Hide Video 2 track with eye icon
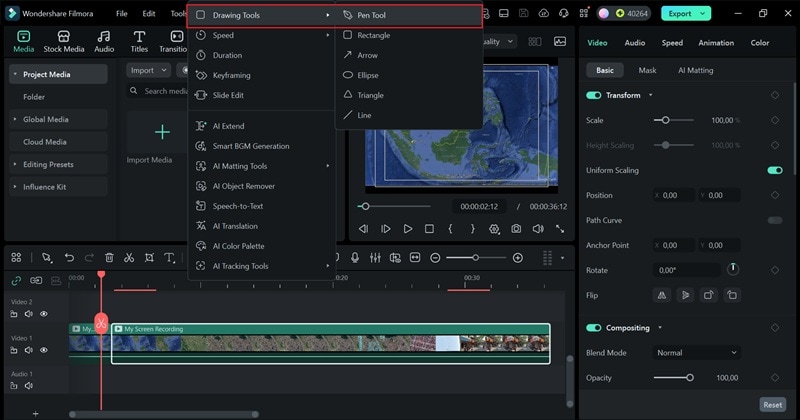Screen dimensions: 800x420 point(44,314)
